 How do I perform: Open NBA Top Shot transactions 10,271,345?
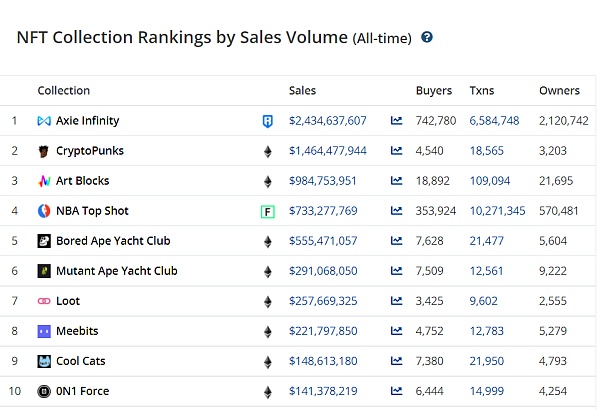point(497,211)
